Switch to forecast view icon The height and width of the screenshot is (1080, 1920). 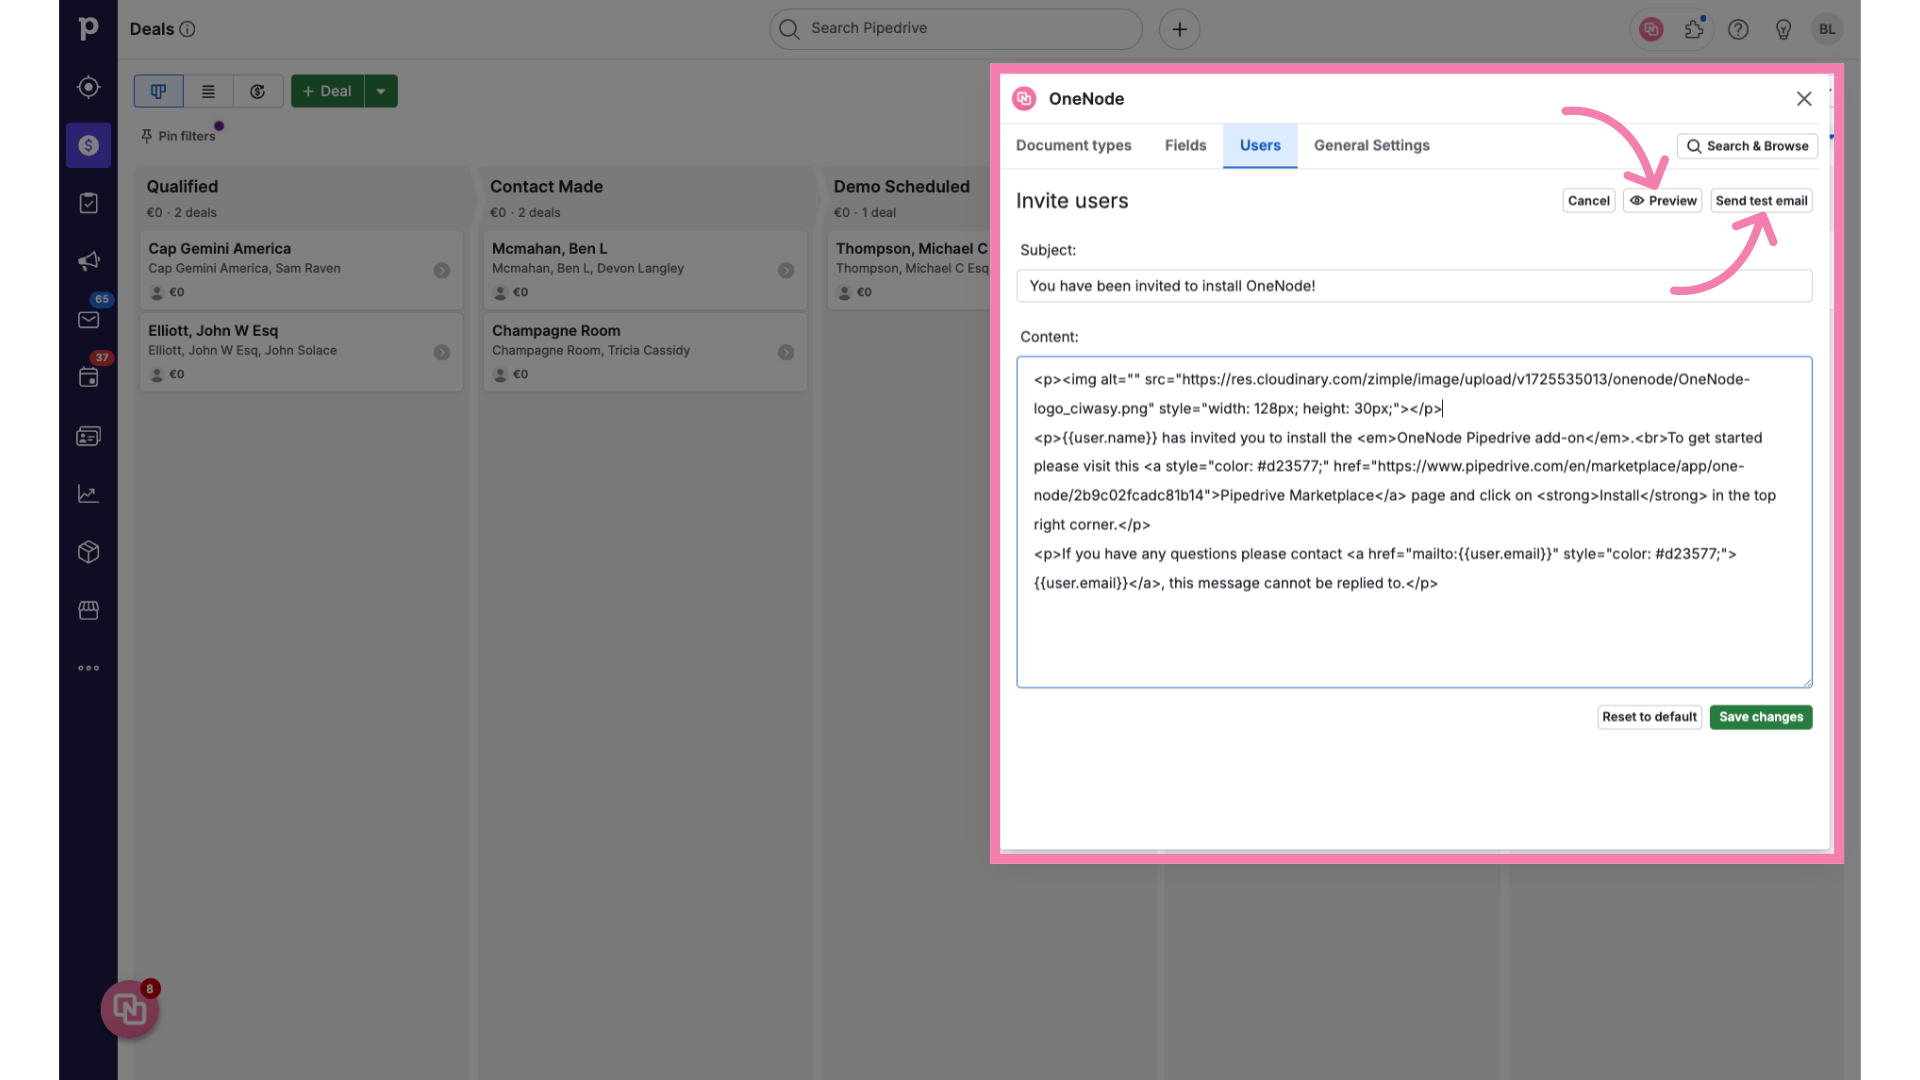[x=258, y=91]
